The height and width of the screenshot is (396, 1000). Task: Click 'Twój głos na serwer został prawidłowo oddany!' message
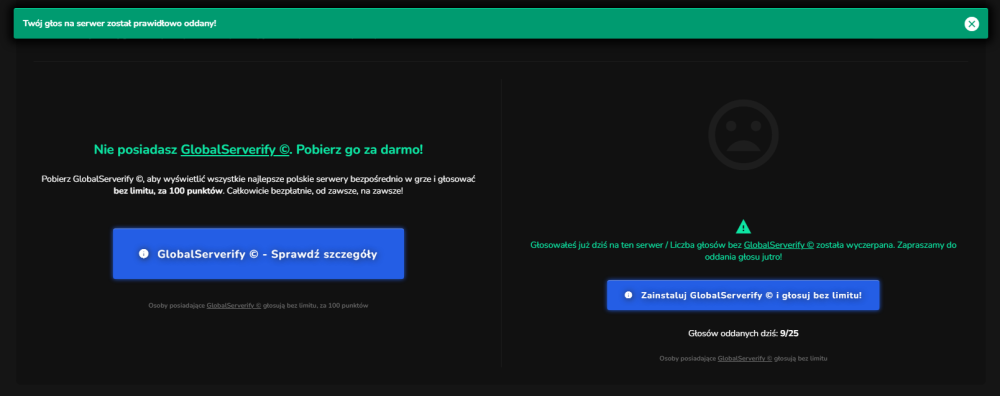pos(119,24)
